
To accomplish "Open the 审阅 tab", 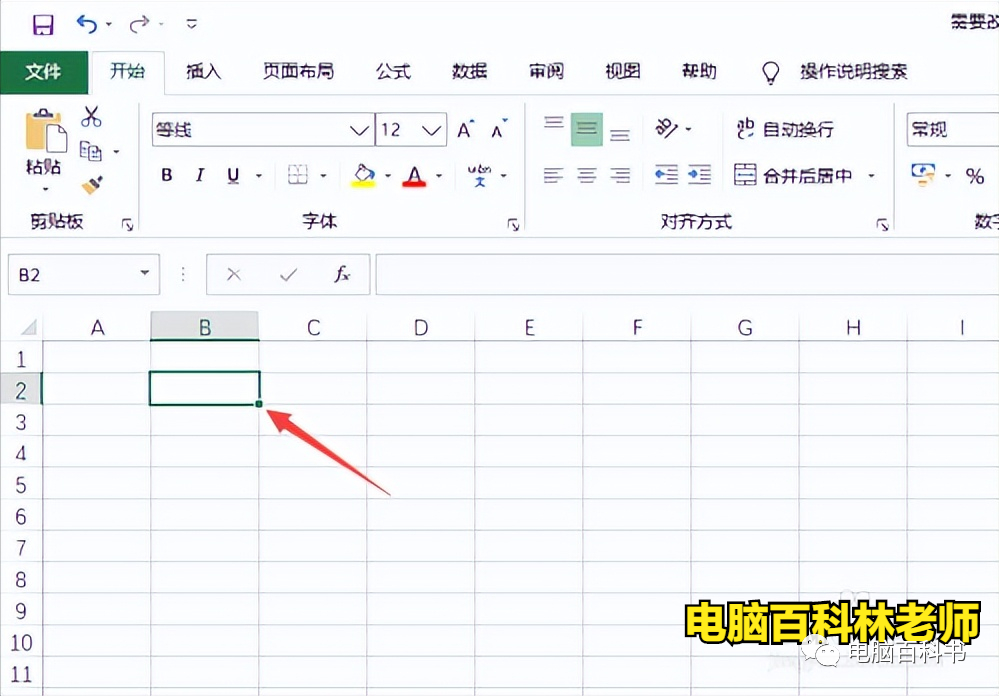I will pyautogui.click(x=546, y=71).
